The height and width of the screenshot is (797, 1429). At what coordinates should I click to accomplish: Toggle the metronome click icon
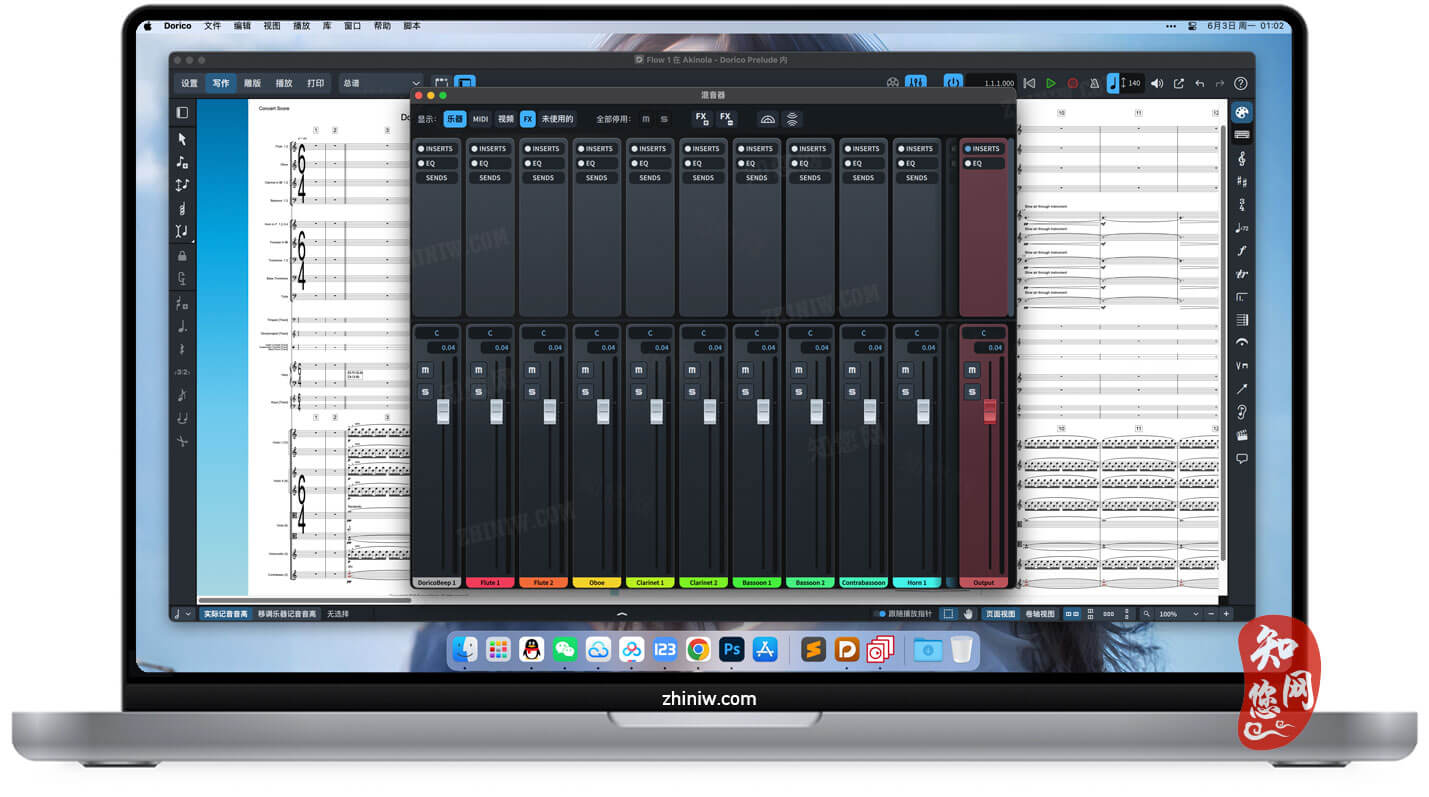[1094, 83]
